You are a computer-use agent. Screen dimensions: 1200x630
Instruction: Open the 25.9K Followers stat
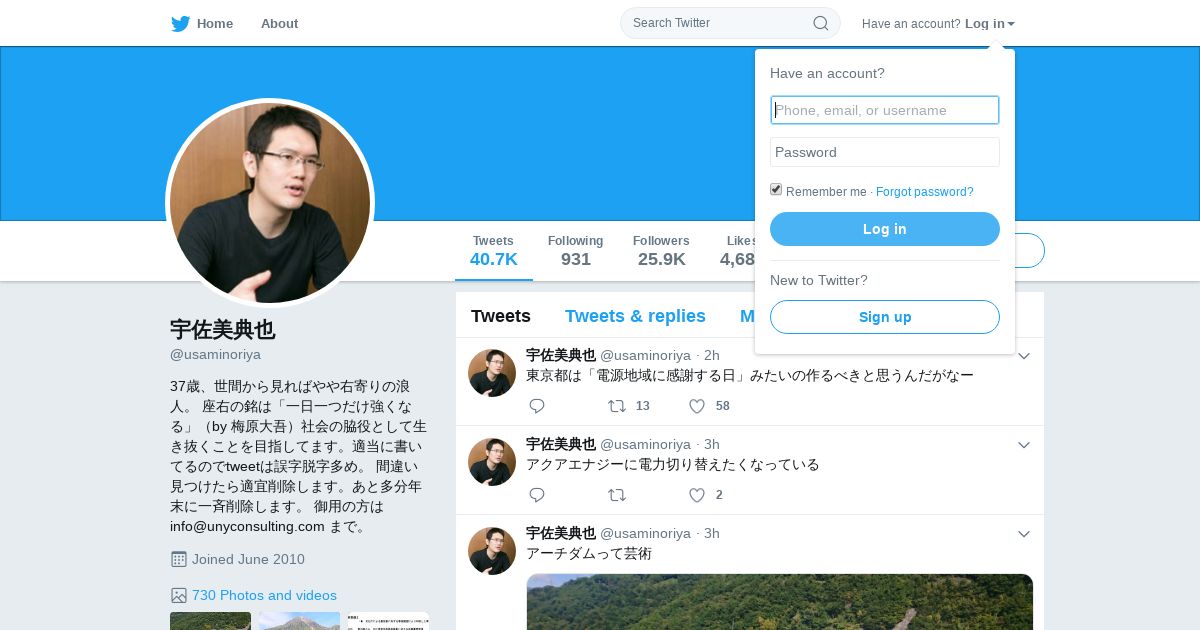point(661,251)
